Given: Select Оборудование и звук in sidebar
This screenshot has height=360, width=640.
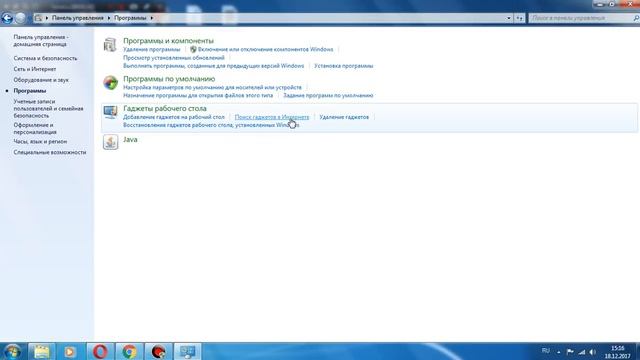Looking at the screenshot, I should 41,80.
